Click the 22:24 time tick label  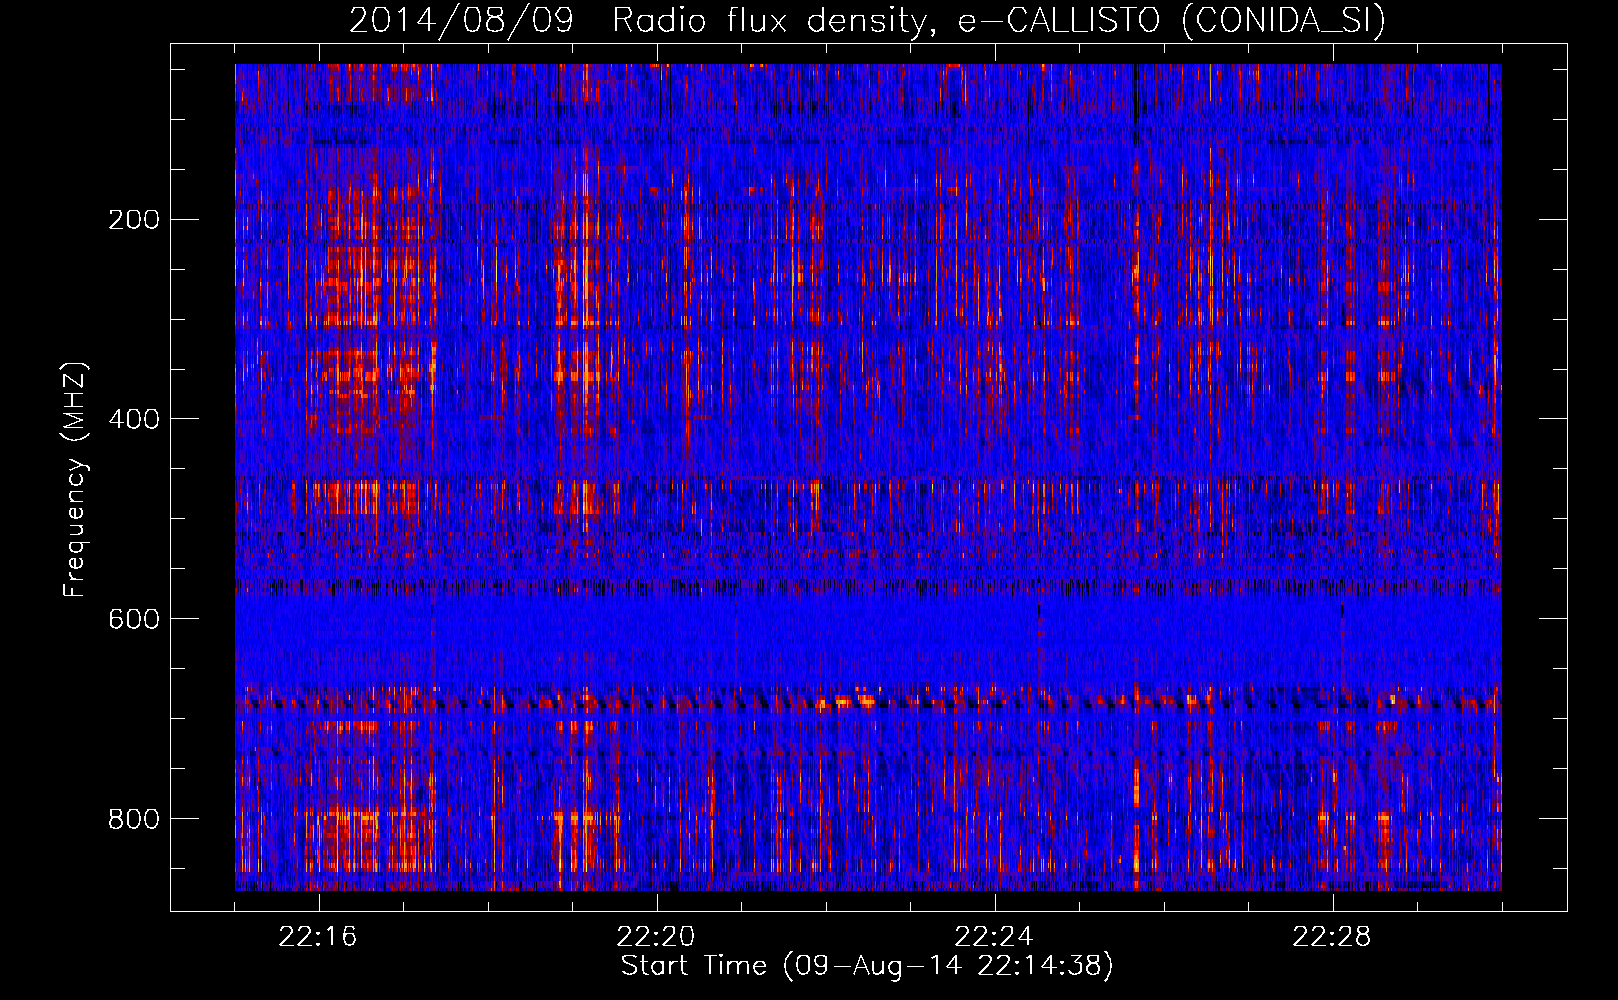click(x=994, y=937)
